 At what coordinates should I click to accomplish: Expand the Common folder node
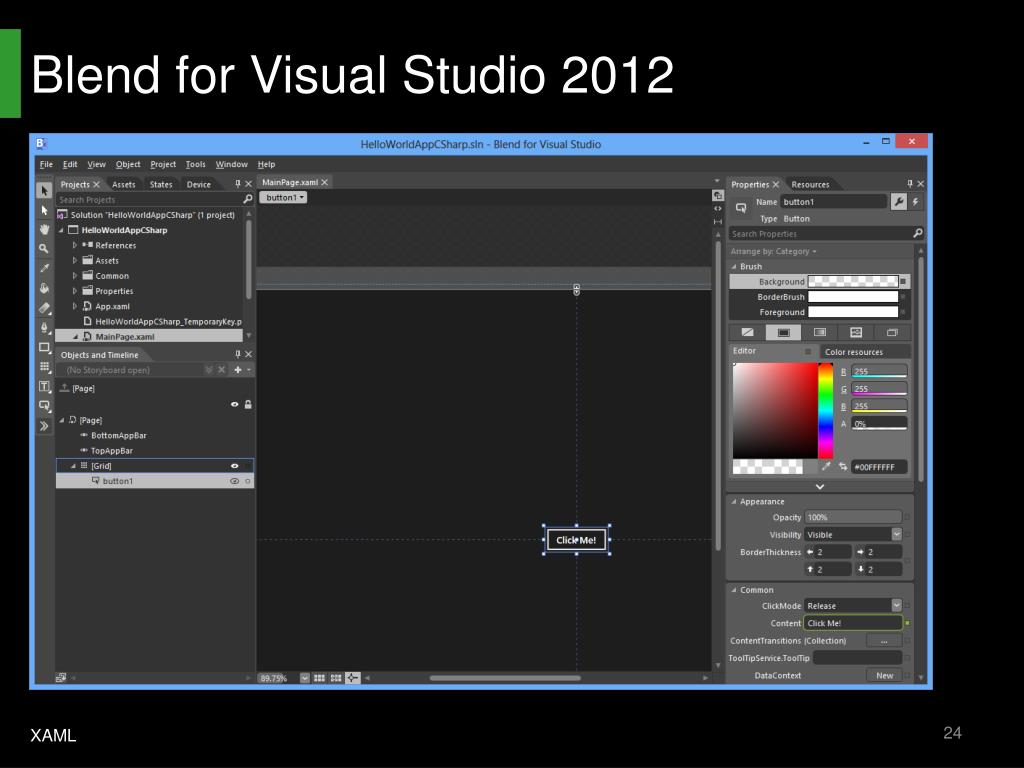(74, 276)
